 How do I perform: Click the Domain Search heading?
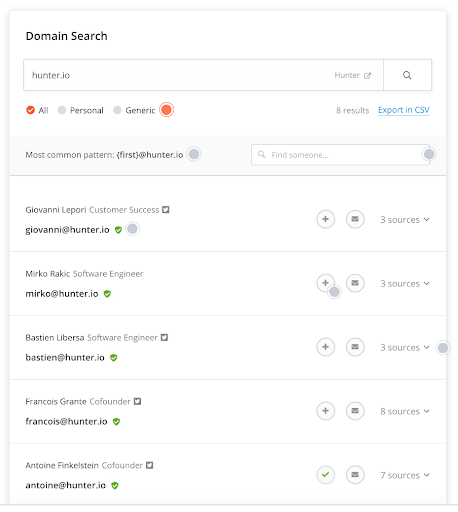(67, 36)
